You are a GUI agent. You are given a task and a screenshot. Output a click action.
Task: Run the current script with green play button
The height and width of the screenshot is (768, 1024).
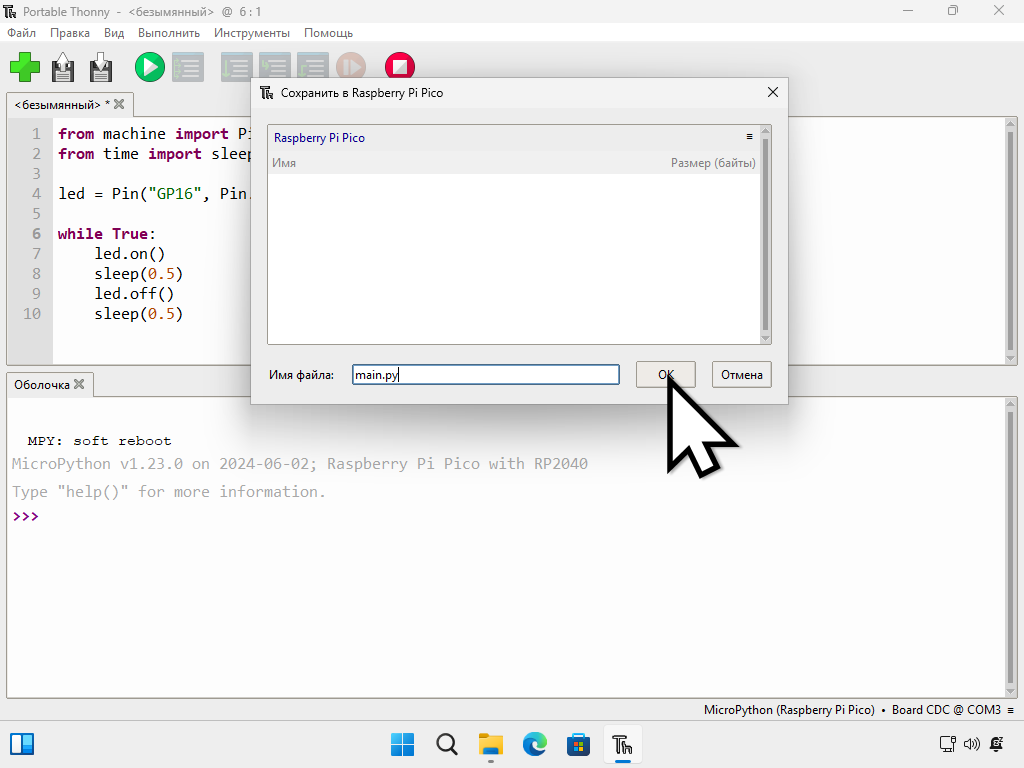tap(150, 67)
